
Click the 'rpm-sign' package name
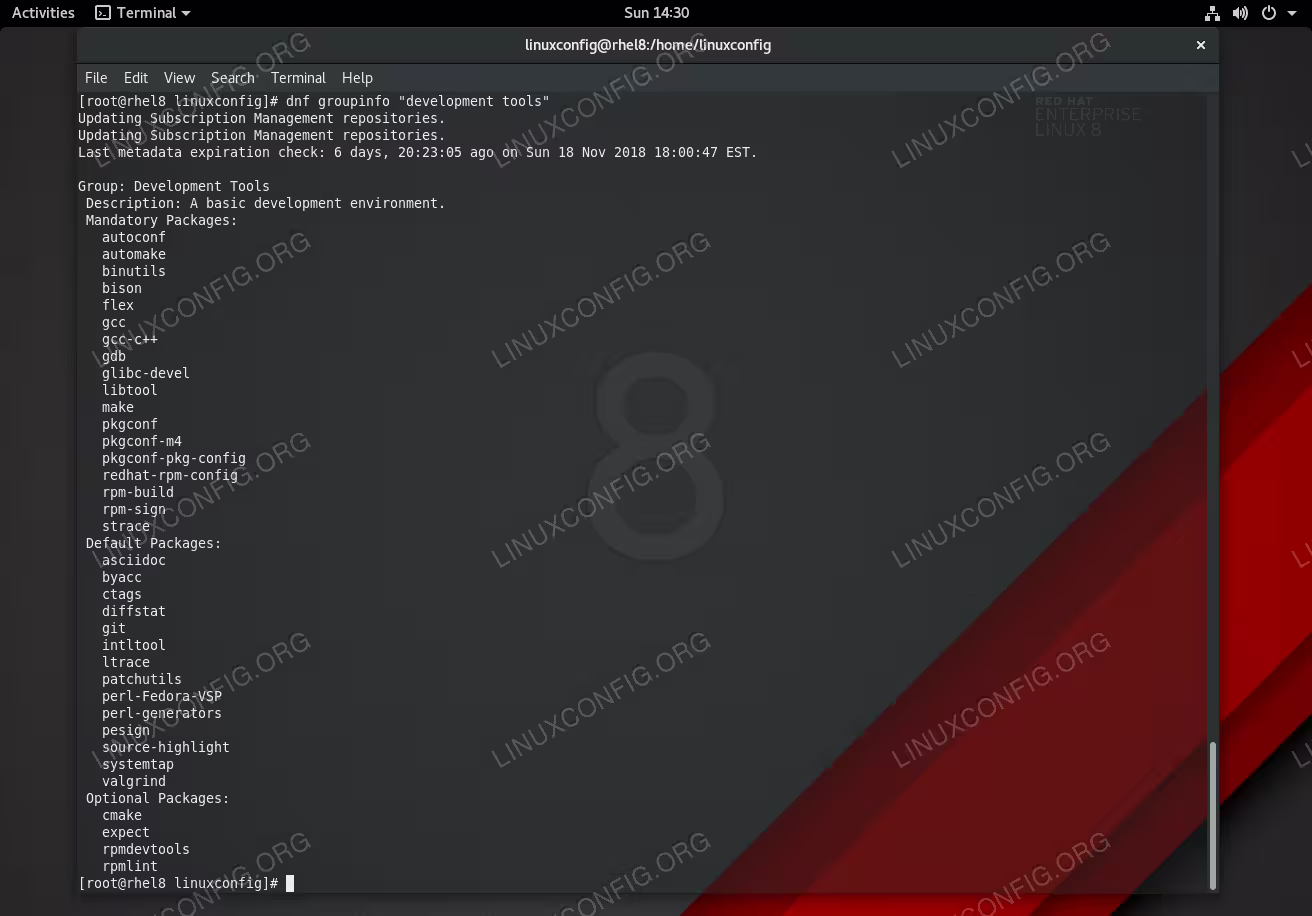point(134,509)
